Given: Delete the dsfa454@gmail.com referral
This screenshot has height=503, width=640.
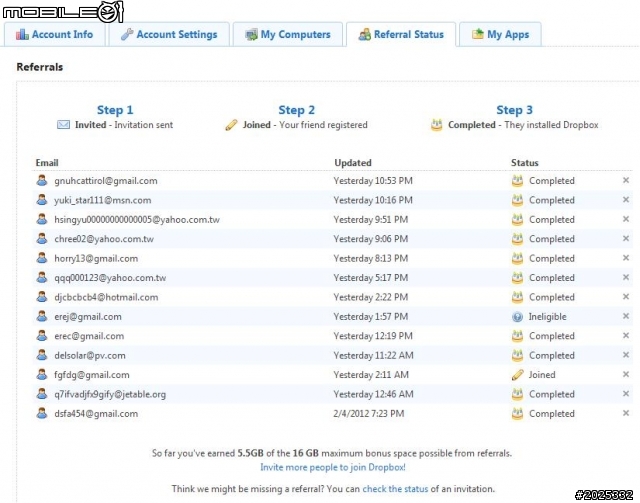Looking at the screenshot, I should [626, 413].
